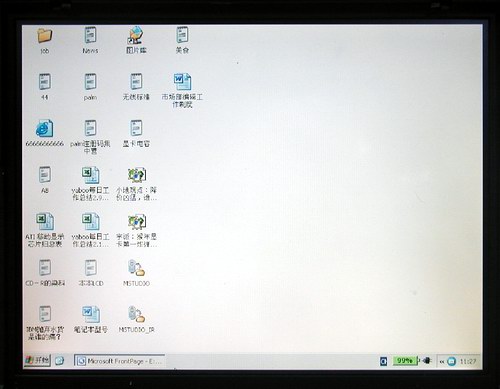Image resolution: width=500 pixels, height=389 pixels.
Task: Select the palm text file icon
Action: 90,82
